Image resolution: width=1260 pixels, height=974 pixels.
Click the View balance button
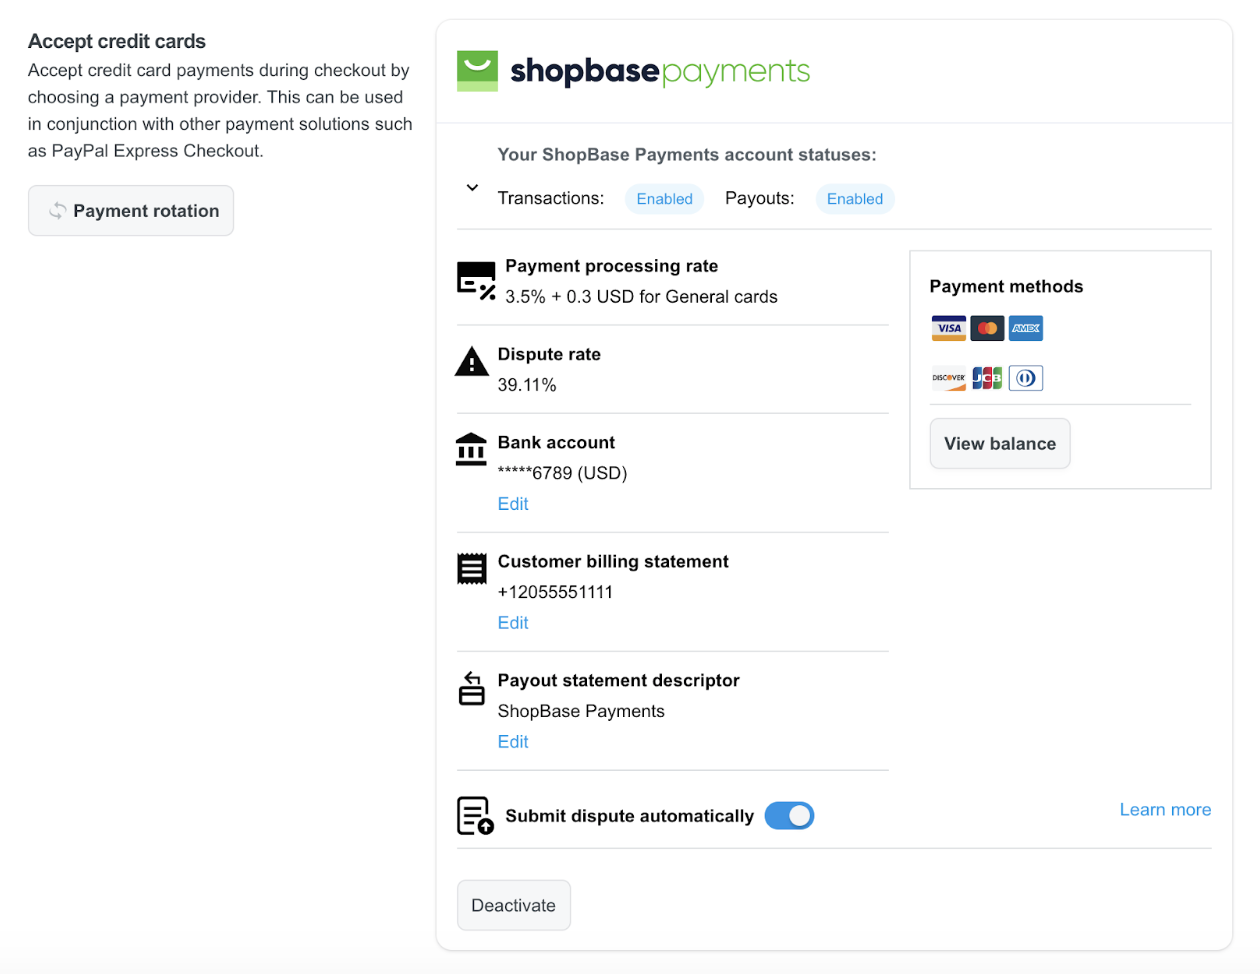(x=1000, y=443)
